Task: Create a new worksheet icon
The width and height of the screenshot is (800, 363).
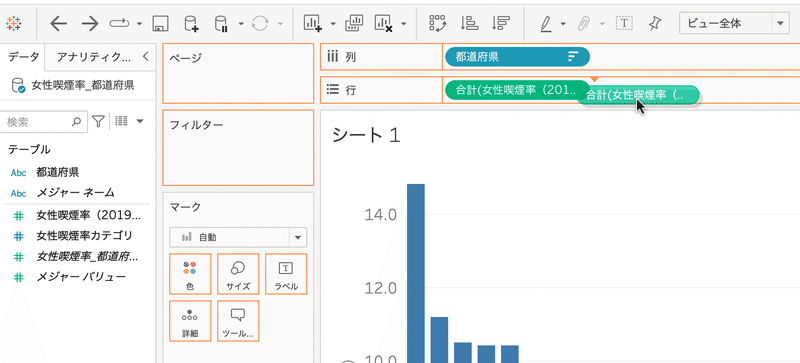Action: [313, 23]
